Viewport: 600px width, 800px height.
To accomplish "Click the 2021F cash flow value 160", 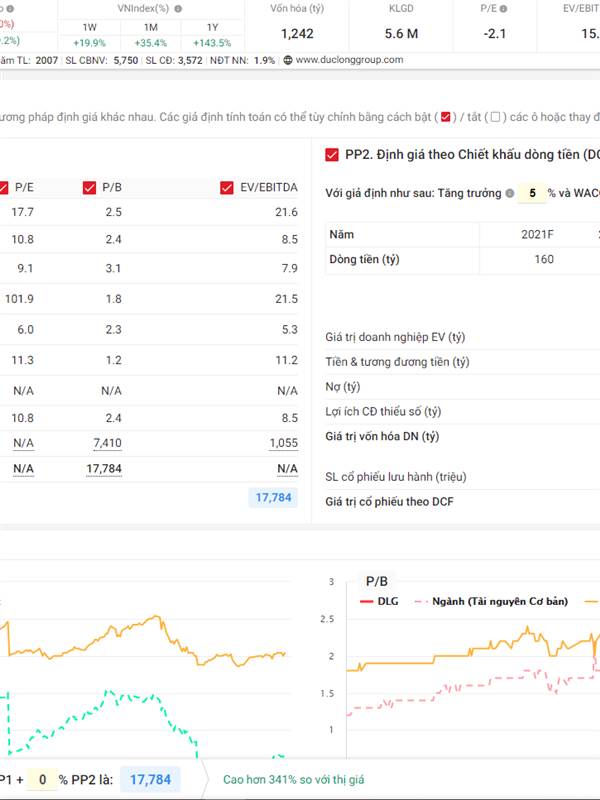I will 544,259.
